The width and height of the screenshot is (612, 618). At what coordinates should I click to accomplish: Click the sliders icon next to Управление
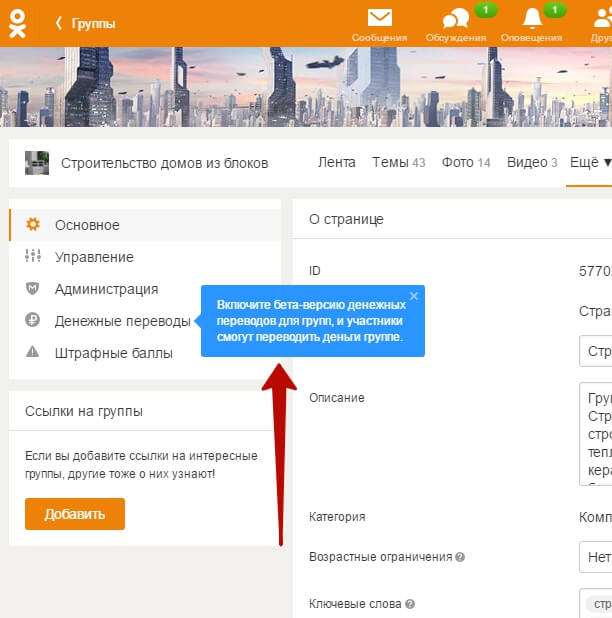click(33, 257)
